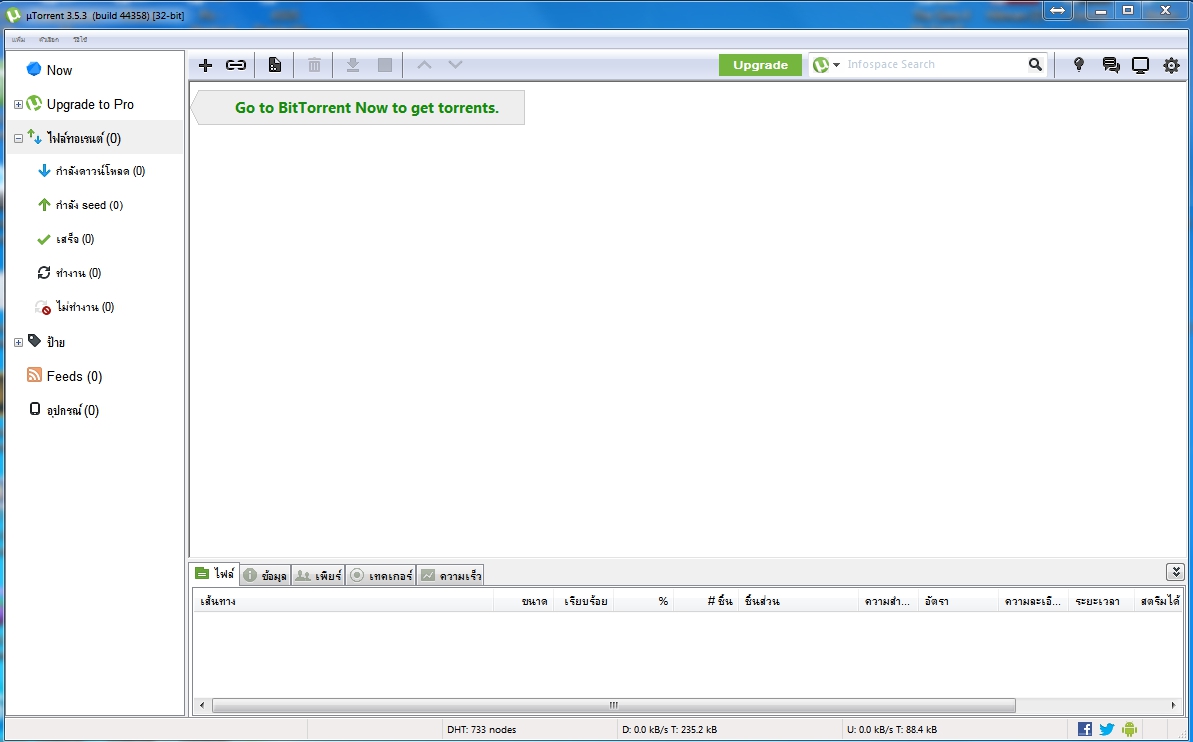Open the วิธีใช้ help menu
Viewport: 1193px width, 742px height.
point(80,39)
